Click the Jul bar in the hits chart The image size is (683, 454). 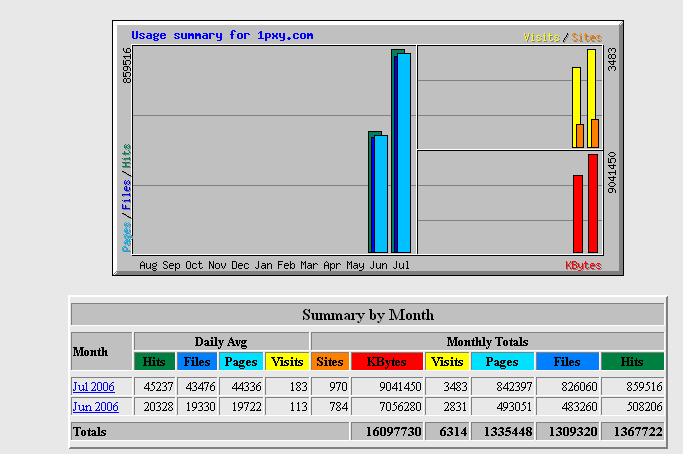tap(401, 150)
